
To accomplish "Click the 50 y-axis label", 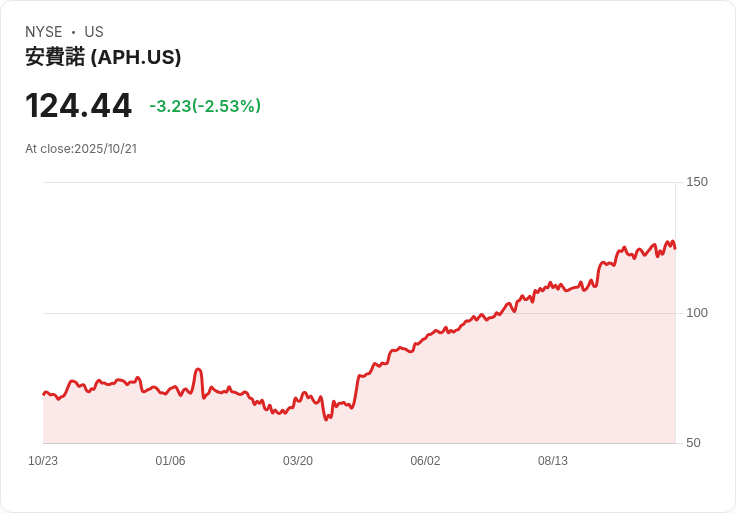I will 693,443.
